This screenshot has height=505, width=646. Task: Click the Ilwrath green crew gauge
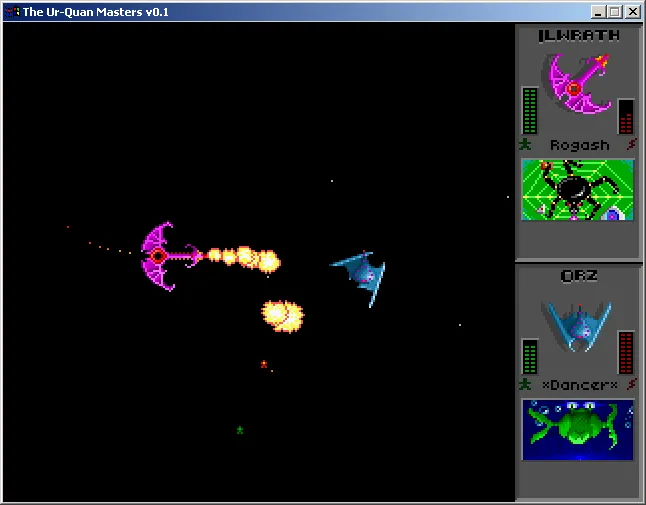click(x=530, y=111)
